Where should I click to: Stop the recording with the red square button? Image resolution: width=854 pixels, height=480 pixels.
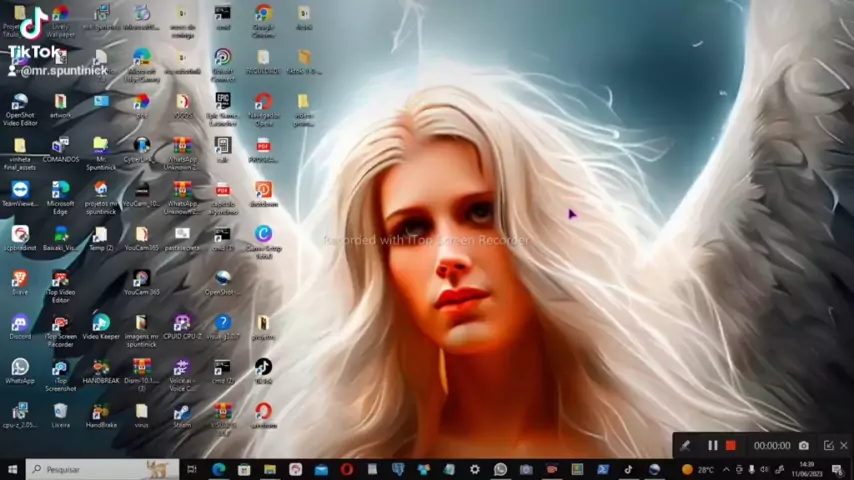point(731,446)
